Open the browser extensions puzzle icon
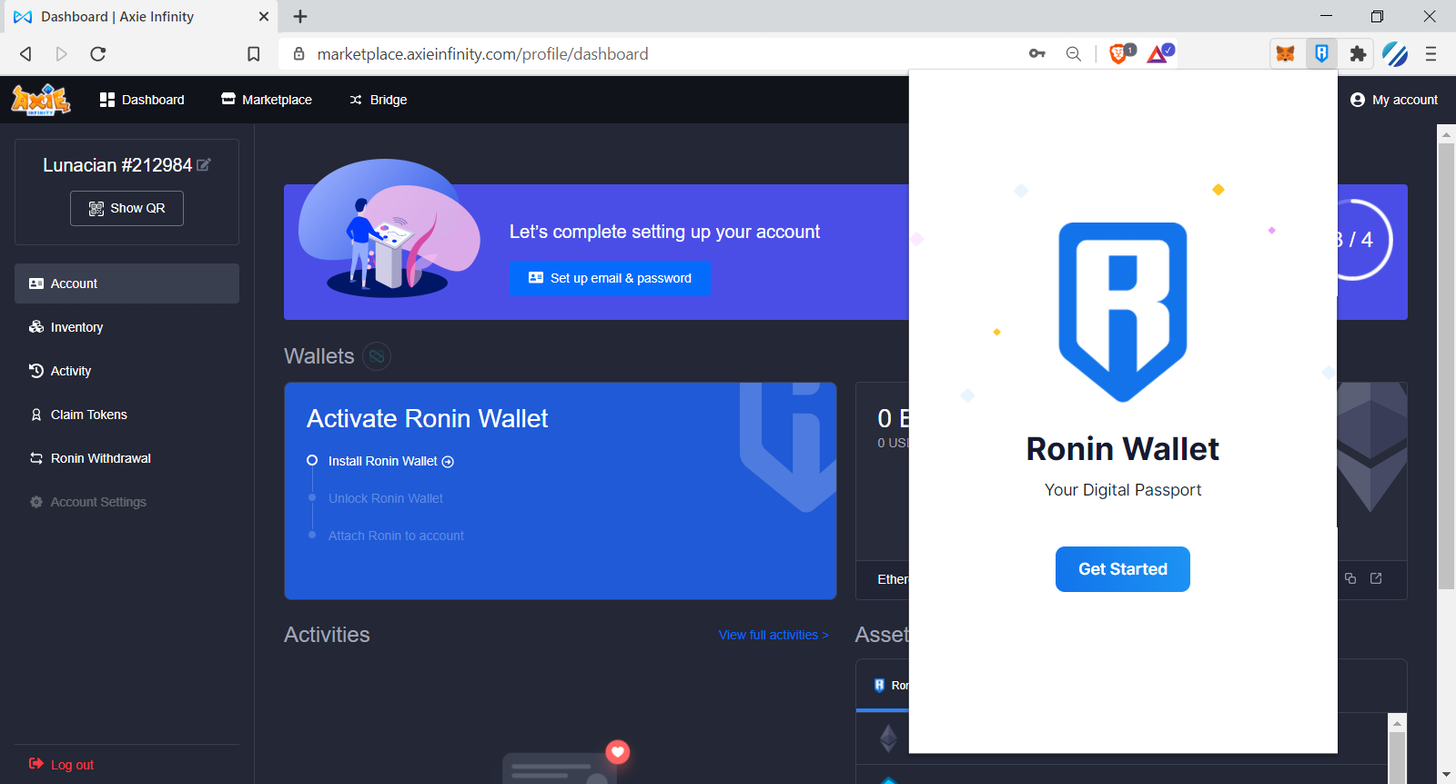1456x784 pixels. [x=1357, y=54]
